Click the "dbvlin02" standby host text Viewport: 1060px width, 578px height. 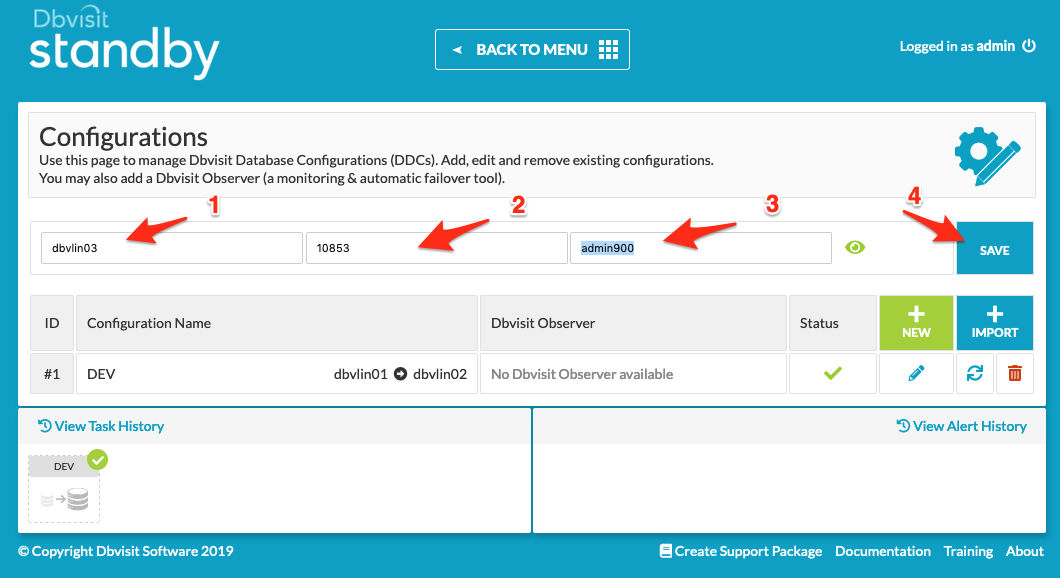click(x=440, y=374)
